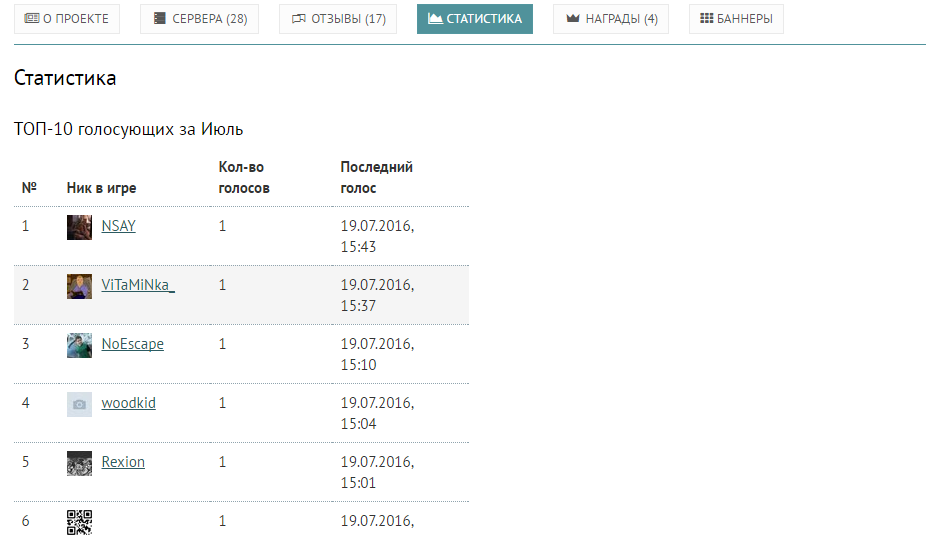The width and height of the screenshot is (926, 536).
Task: Click the comments icon on ОТЗЫВЫ
Action: coord(299,19)
